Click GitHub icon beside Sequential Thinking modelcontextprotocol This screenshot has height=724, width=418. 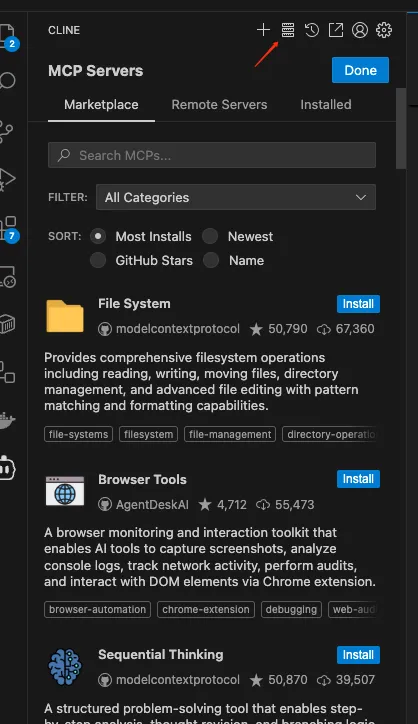pos(105,680)
